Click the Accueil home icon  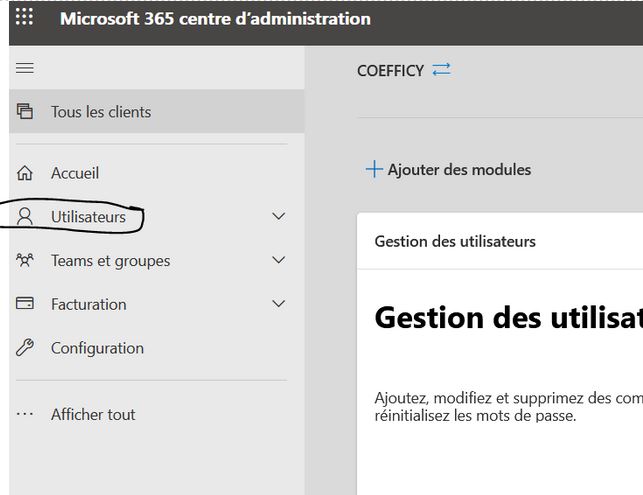click(x=26, y=173)
